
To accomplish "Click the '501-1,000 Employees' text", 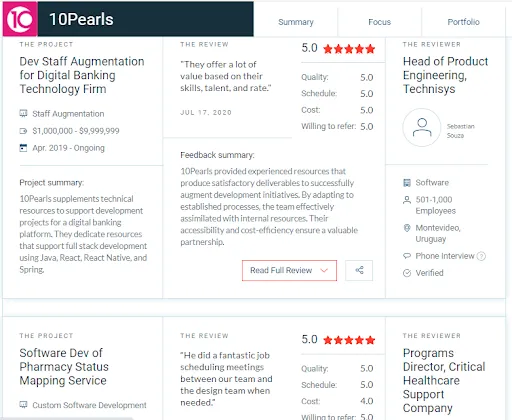I will (435, 205).
